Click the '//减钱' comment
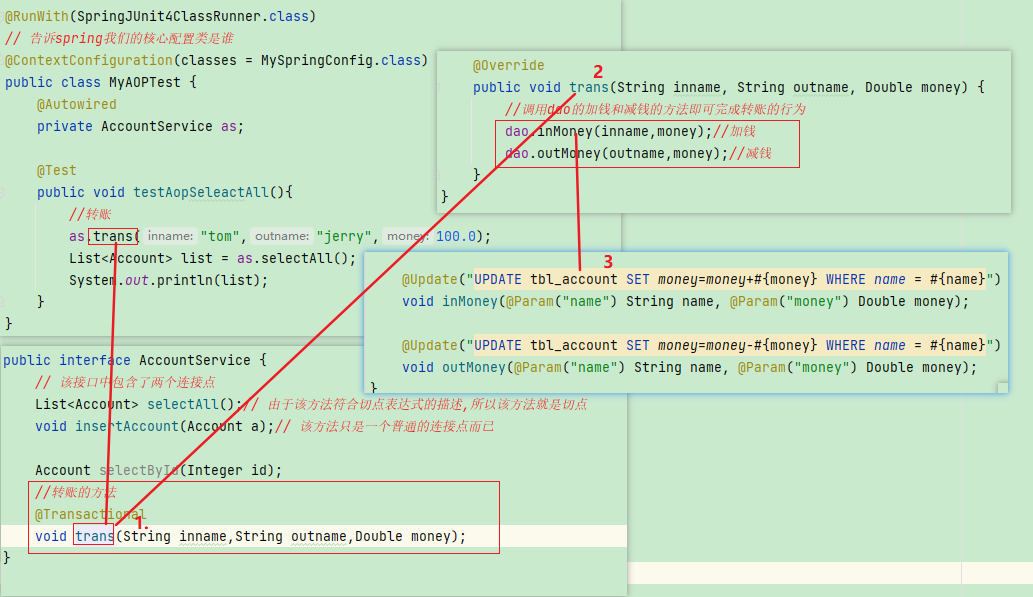 (750, 154)
